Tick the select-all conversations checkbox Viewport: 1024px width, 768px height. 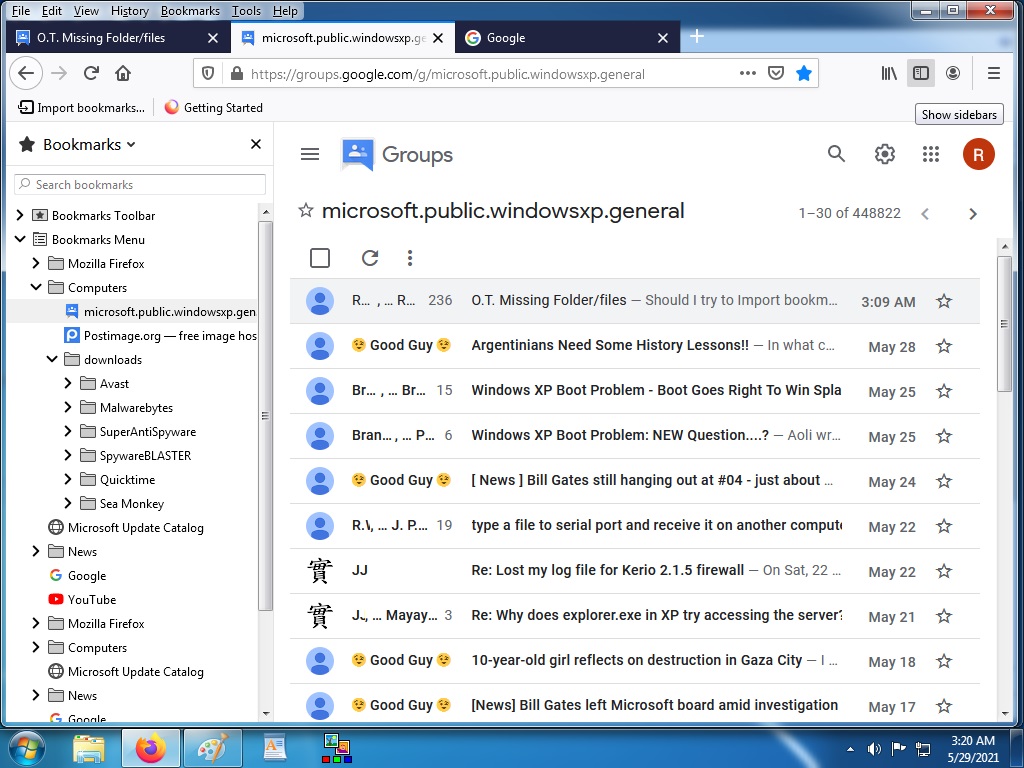coord(320,258)
